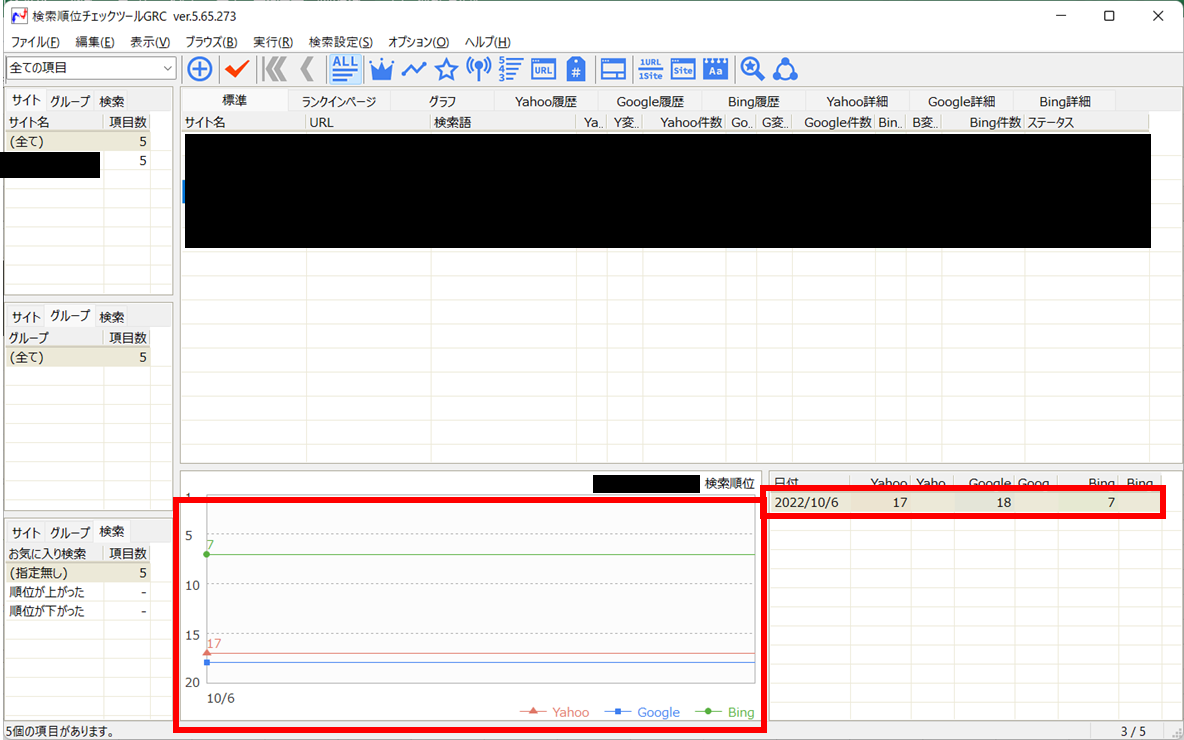Select the 順位が上がった row
This screenshot has height=740, width=1184.
[x=78, y=592]
